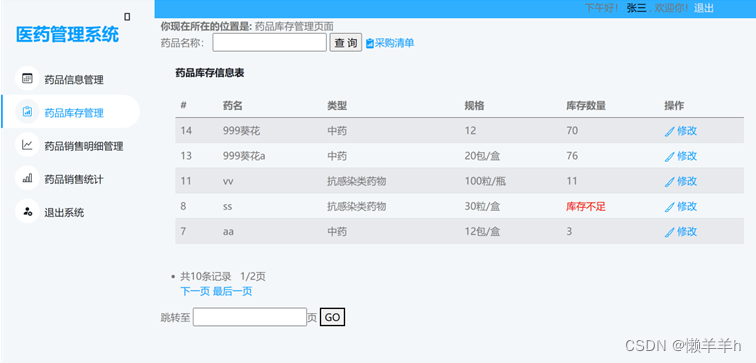The image size is (756, 363).
Task: Click the 操作 column header
Action: (x=674, y=106)
